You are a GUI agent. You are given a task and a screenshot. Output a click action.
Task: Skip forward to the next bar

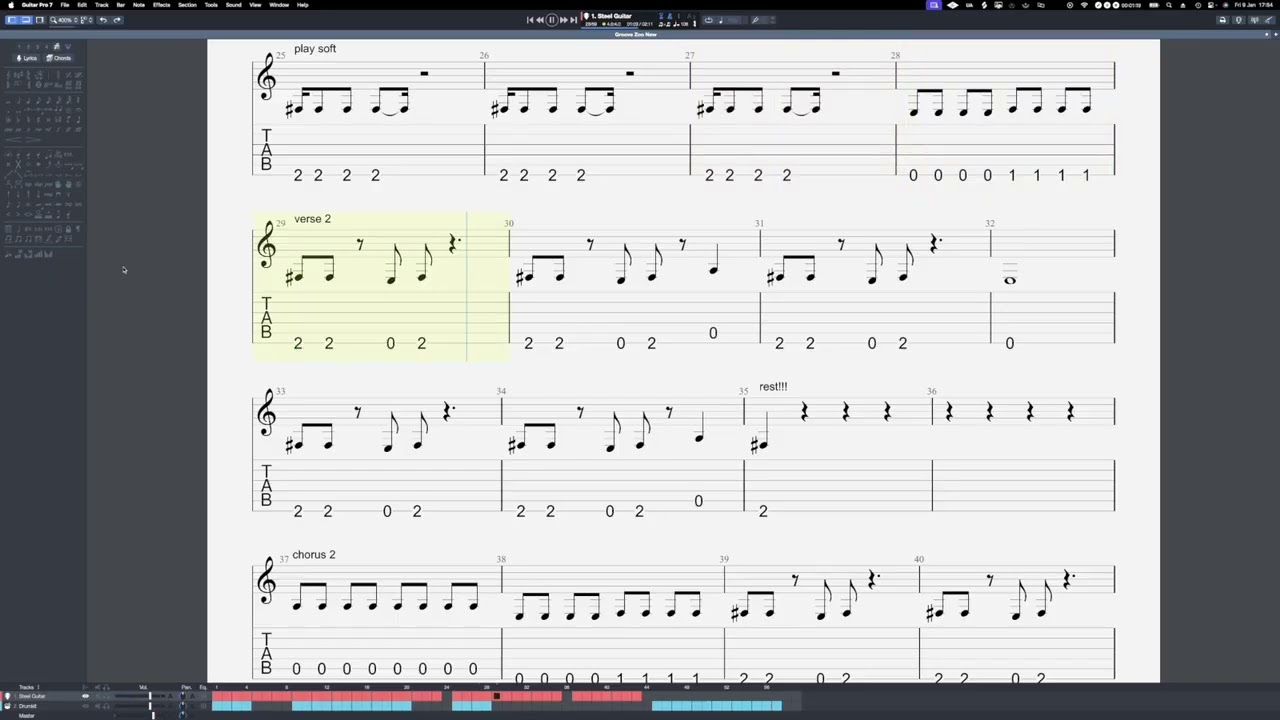pos(563,20)
